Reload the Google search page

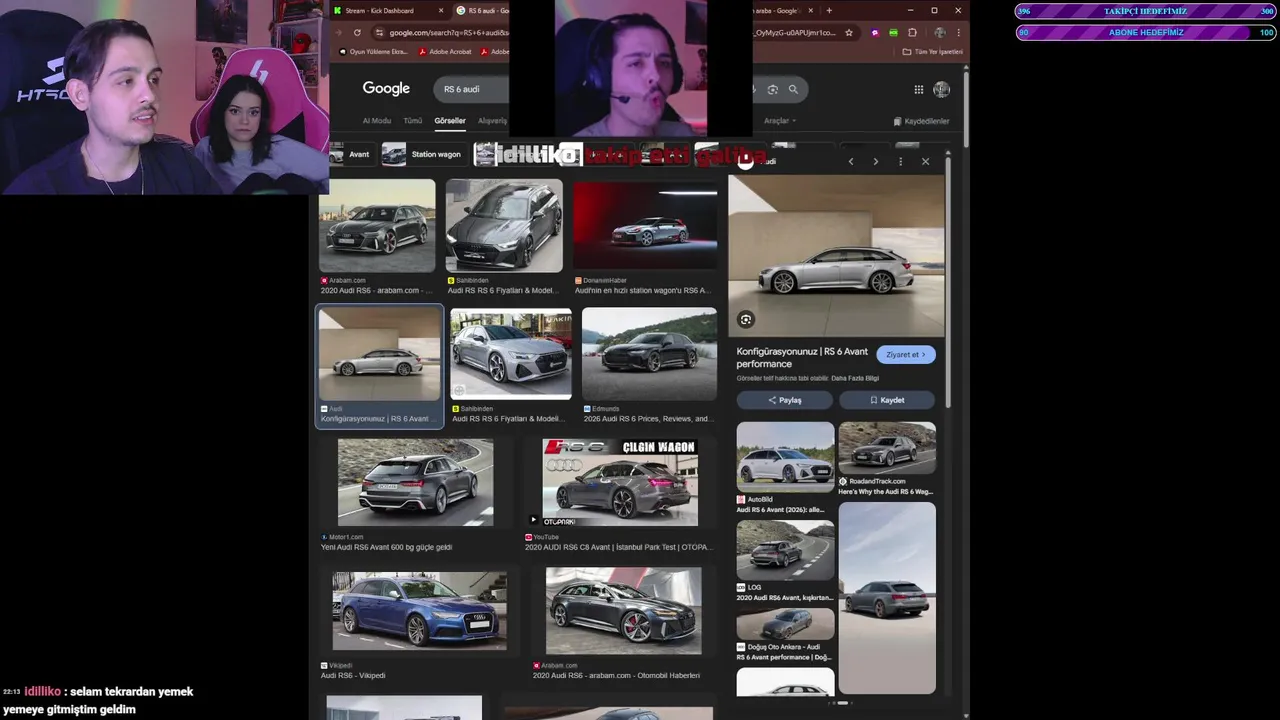click(x=358, y=32)
